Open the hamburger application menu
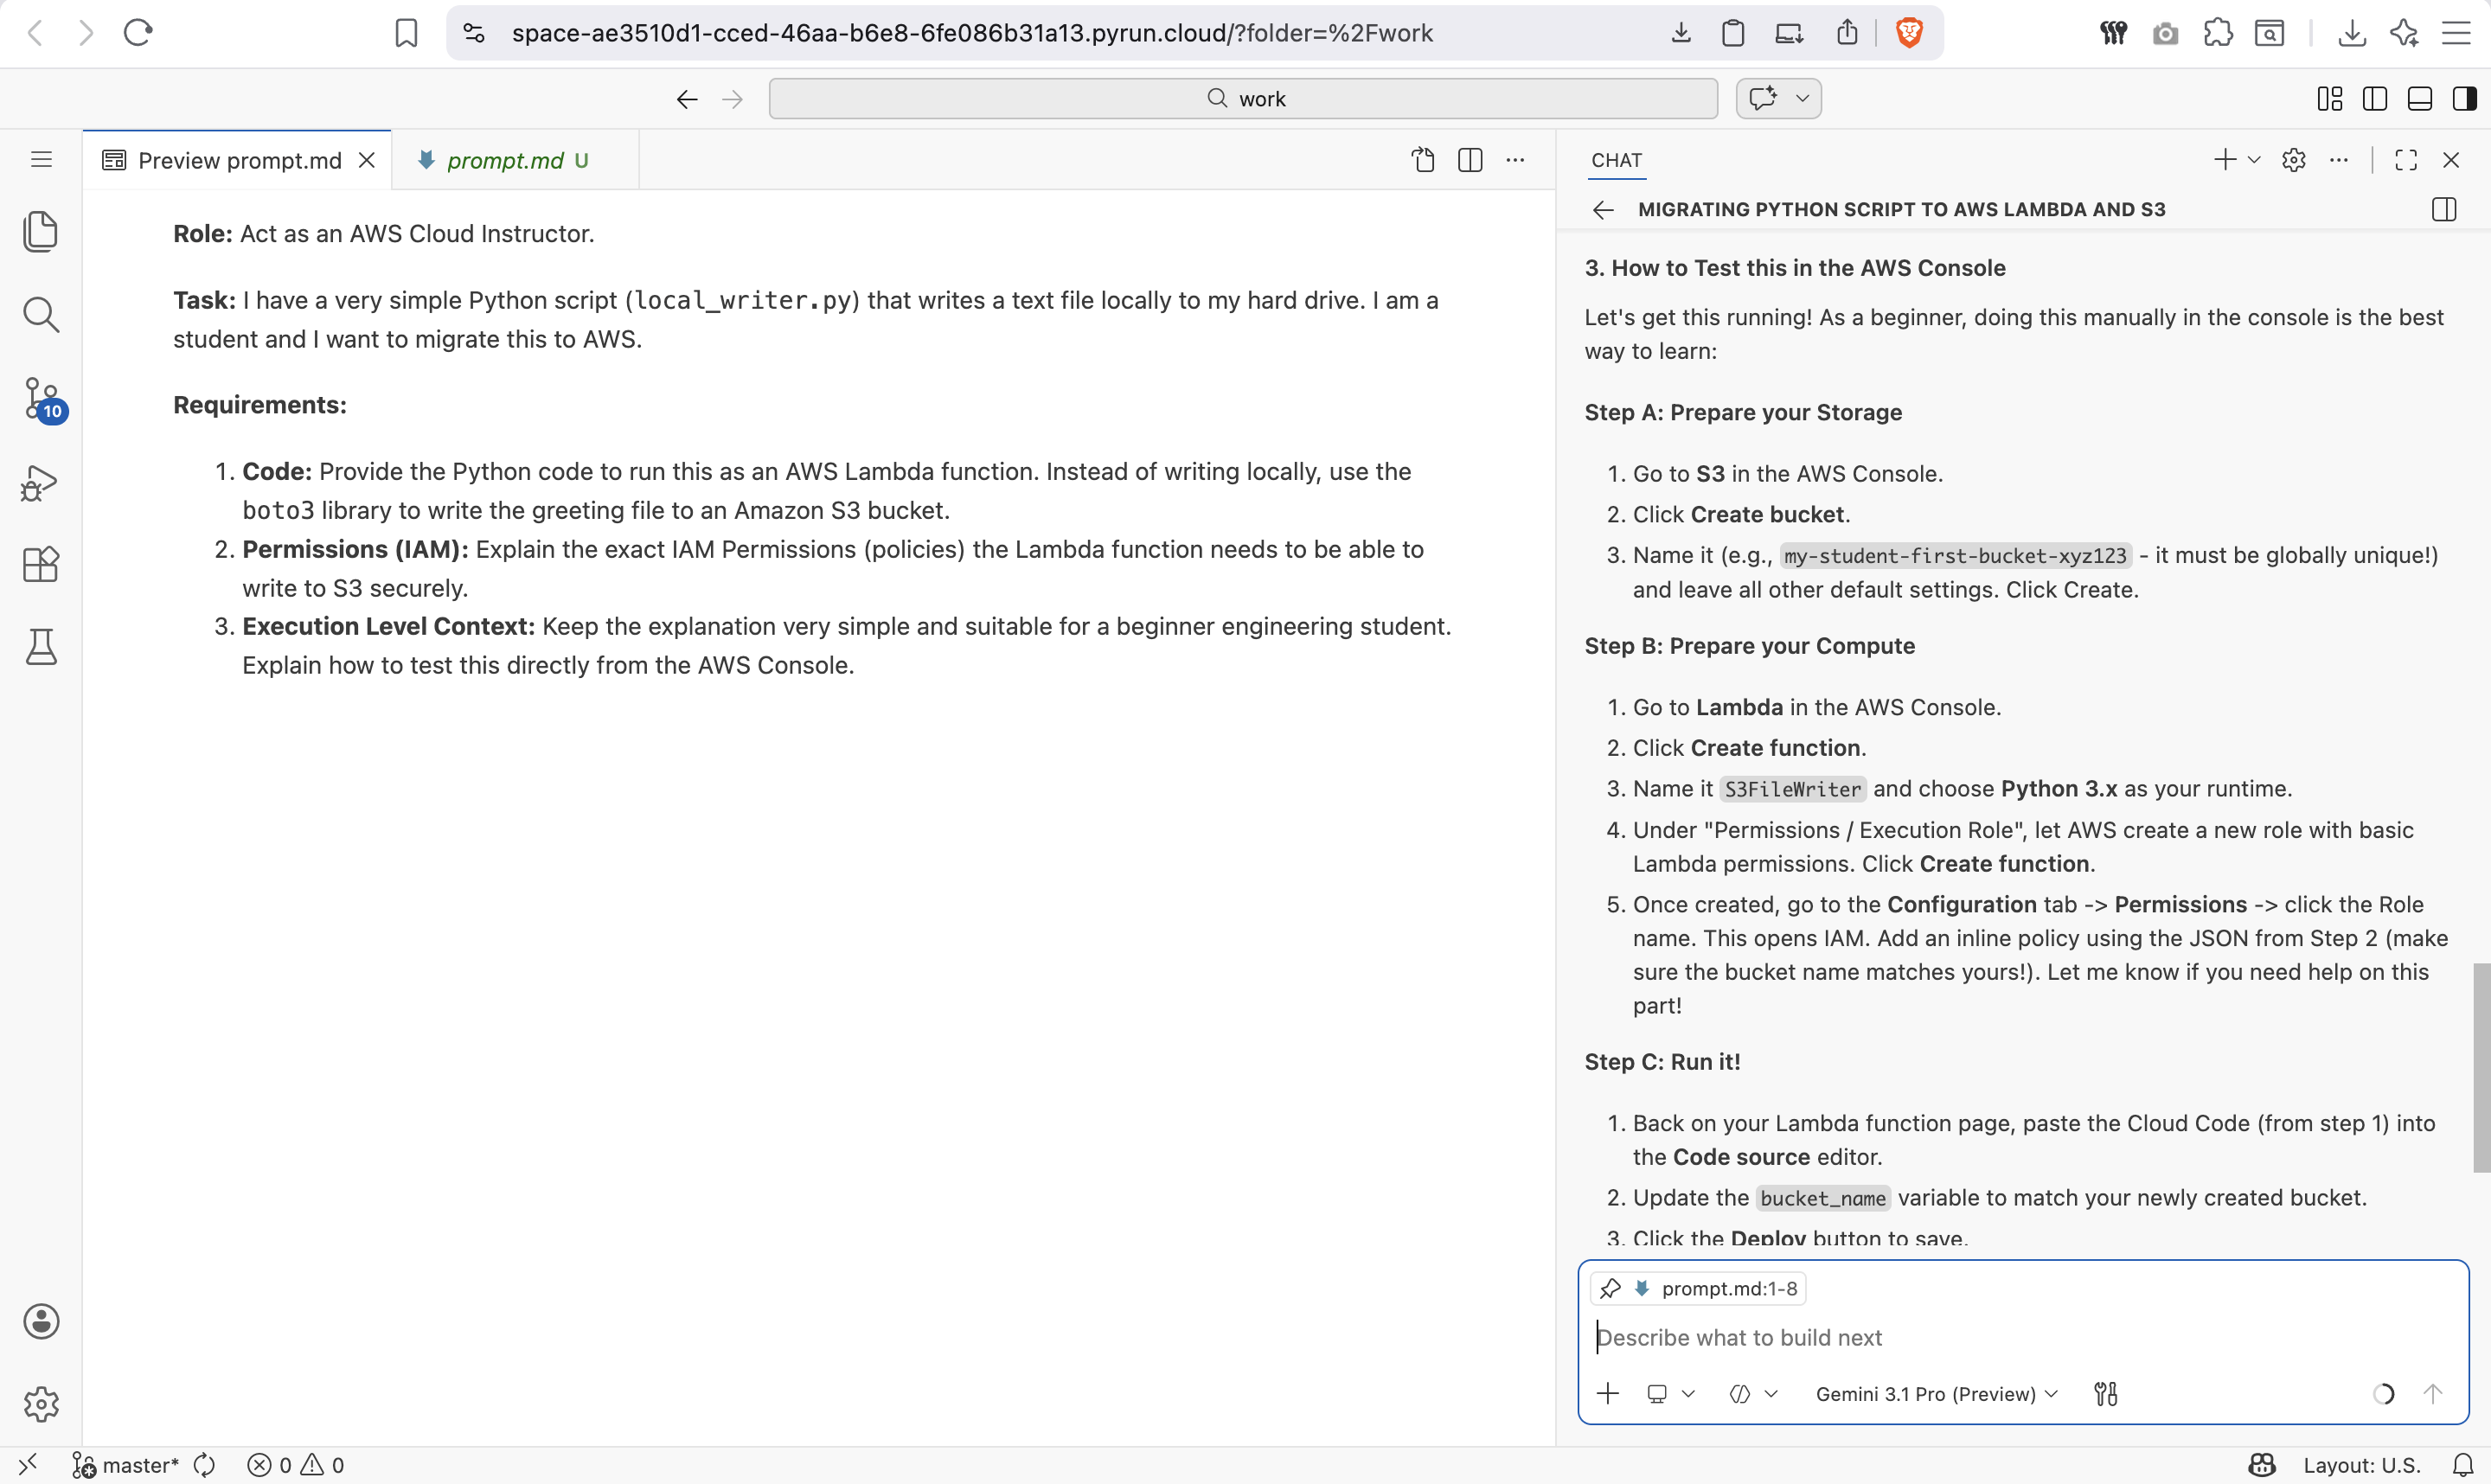 point(41,160)
